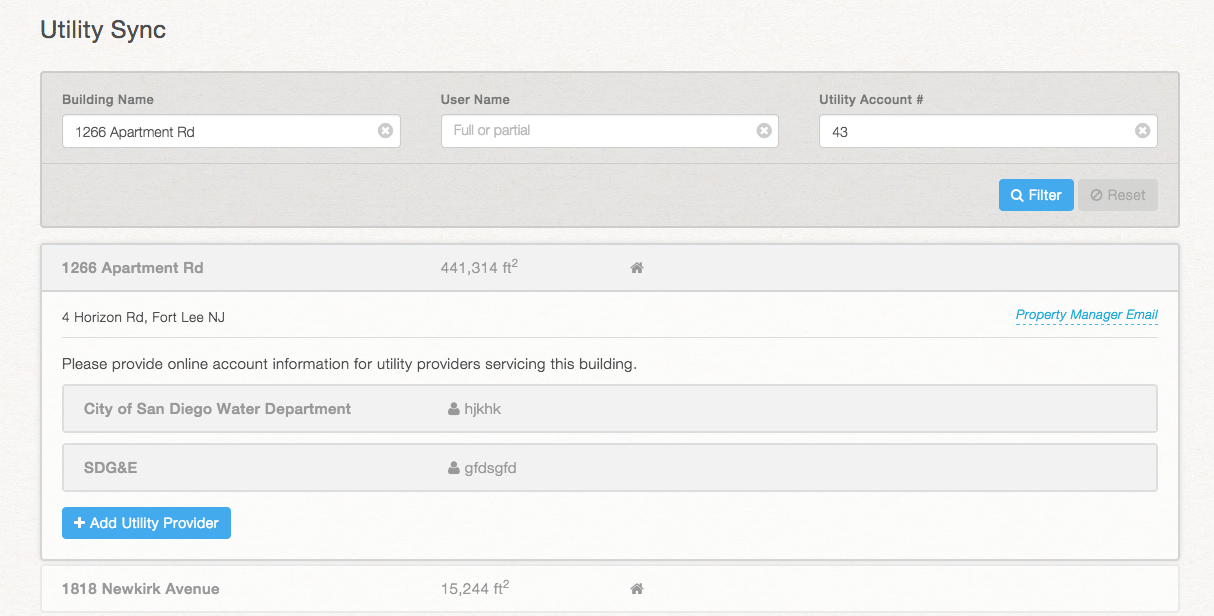Click user icon next to hjkhk

pyautogui.click(x=454, y=409)
